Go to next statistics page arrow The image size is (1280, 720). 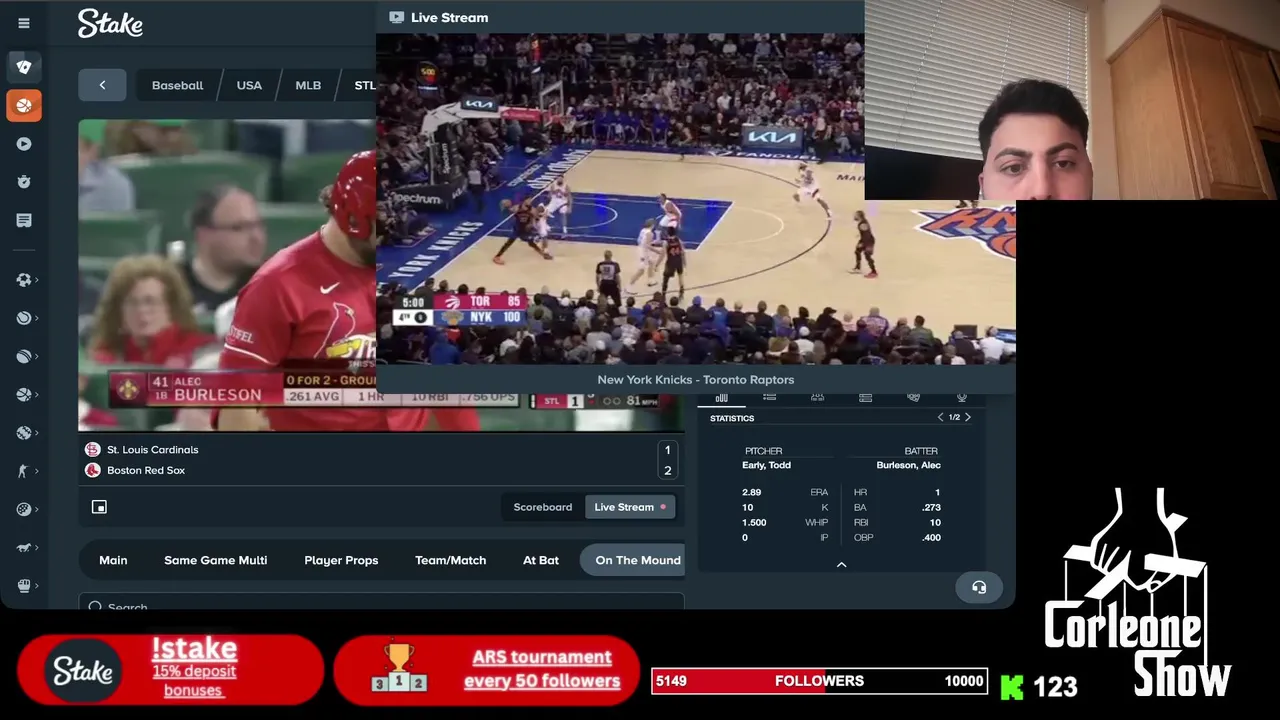967,417
